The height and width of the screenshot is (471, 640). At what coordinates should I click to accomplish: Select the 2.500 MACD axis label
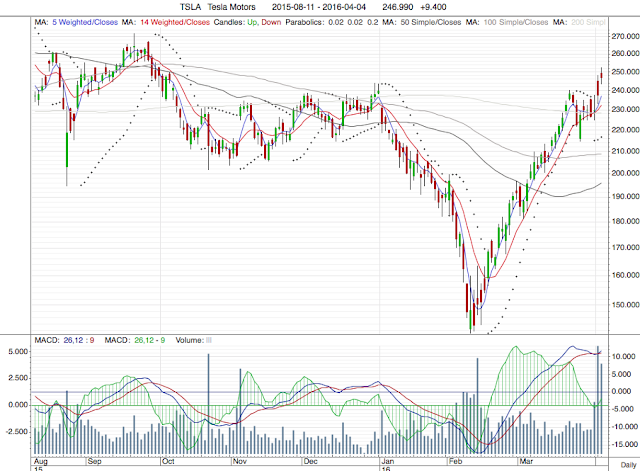pos(18,378)
